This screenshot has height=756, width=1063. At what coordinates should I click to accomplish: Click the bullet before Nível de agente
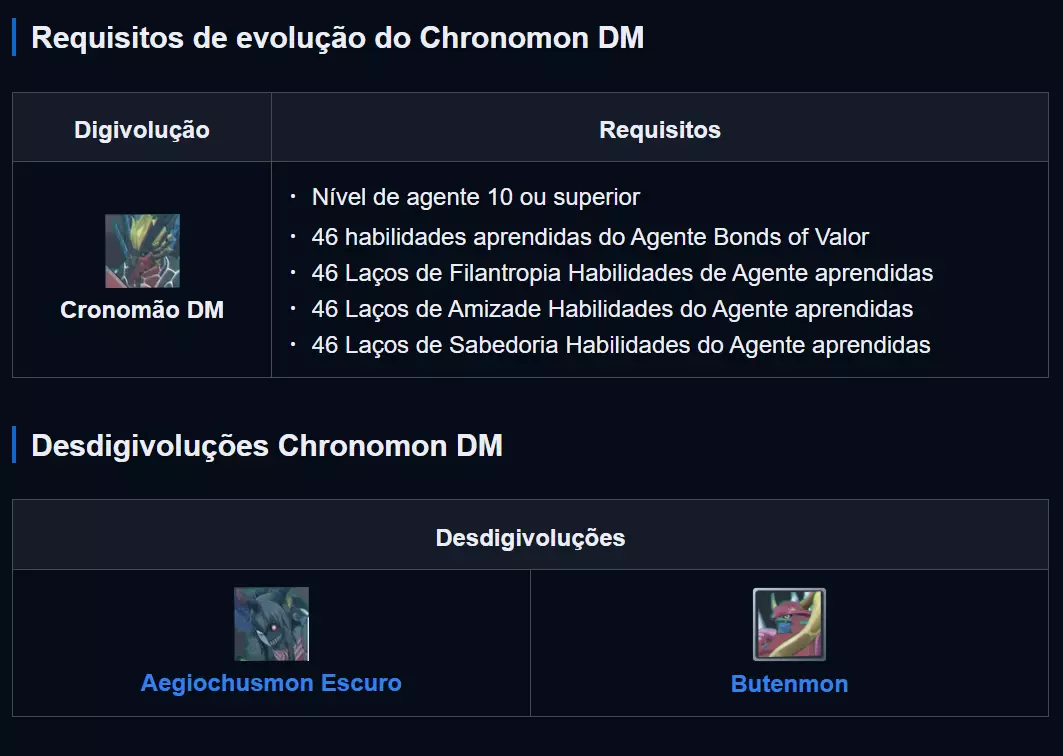click(293, 197)
